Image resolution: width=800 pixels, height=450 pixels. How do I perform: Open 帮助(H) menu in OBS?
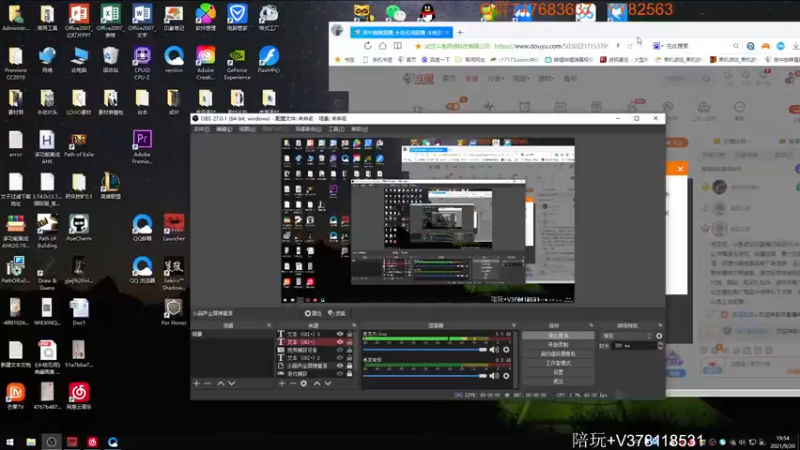pos(359,129)
